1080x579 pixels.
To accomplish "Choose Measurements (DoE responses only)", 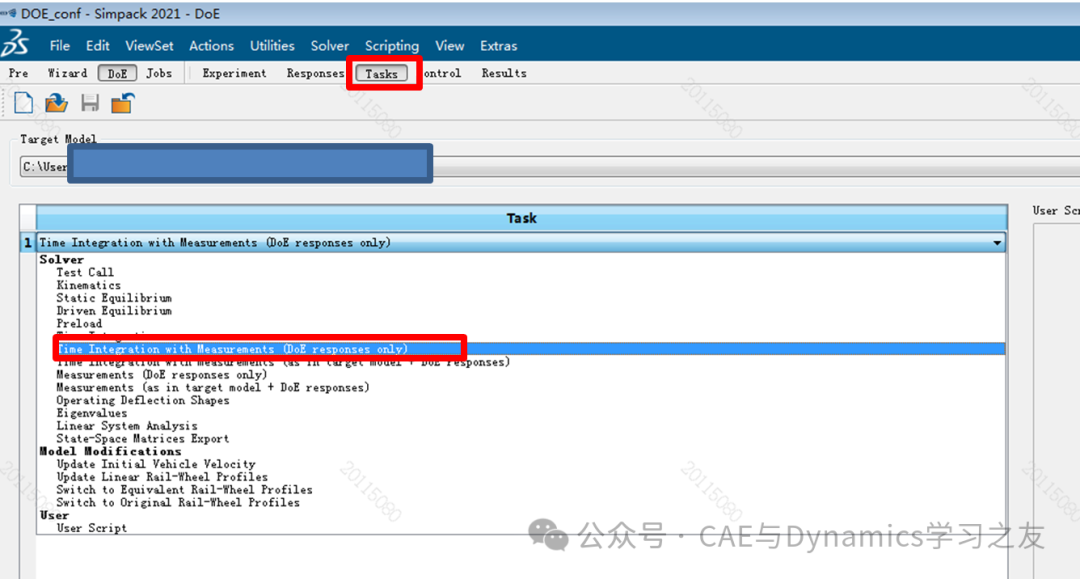I will click(161, 375).
